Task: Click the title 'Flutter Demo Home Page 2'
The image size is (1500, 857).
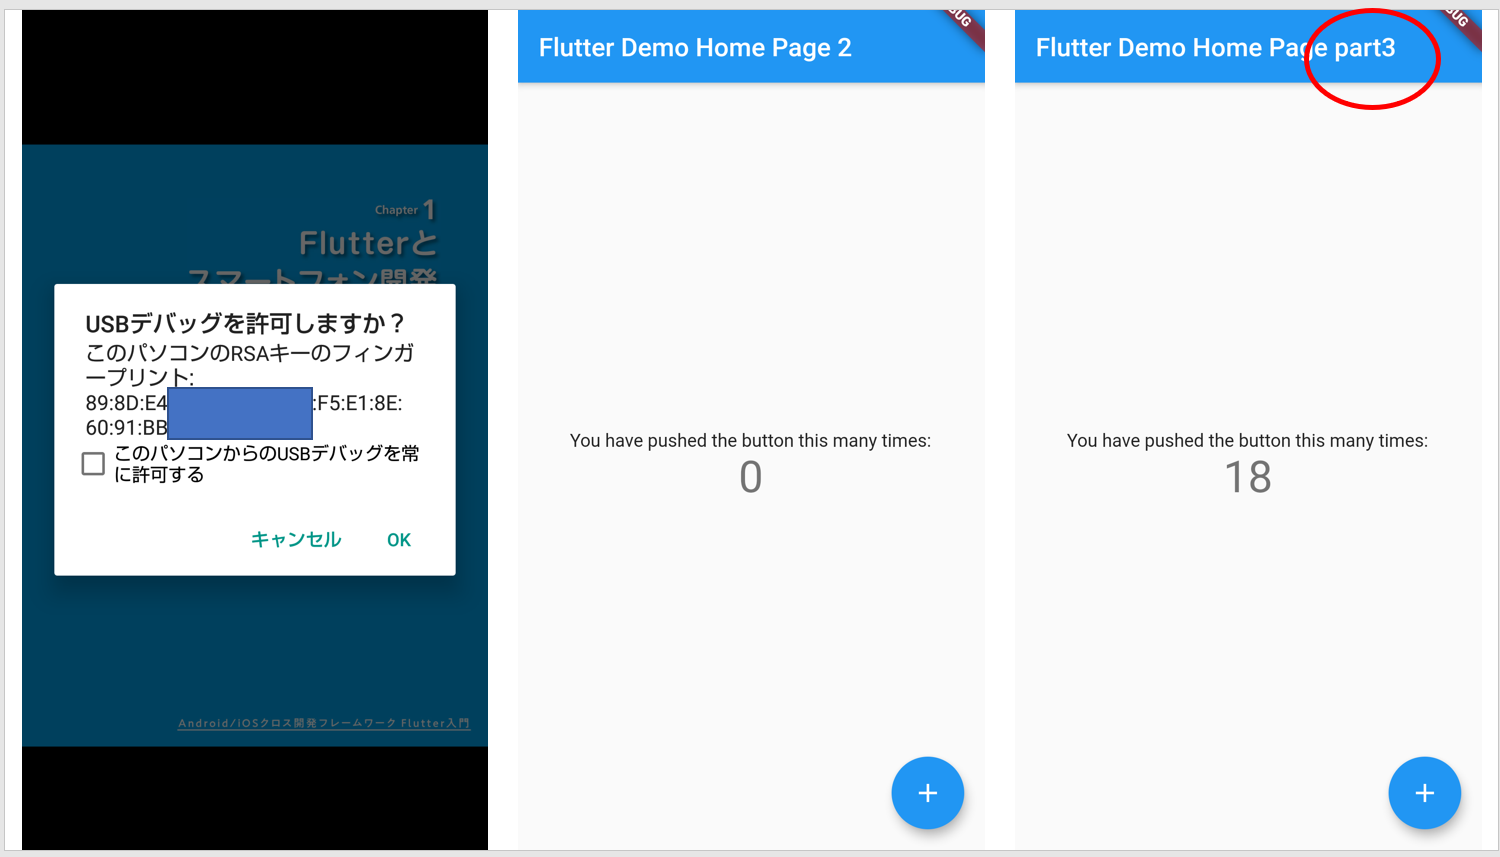Action: pyautogui.click(x=695, y=48)
